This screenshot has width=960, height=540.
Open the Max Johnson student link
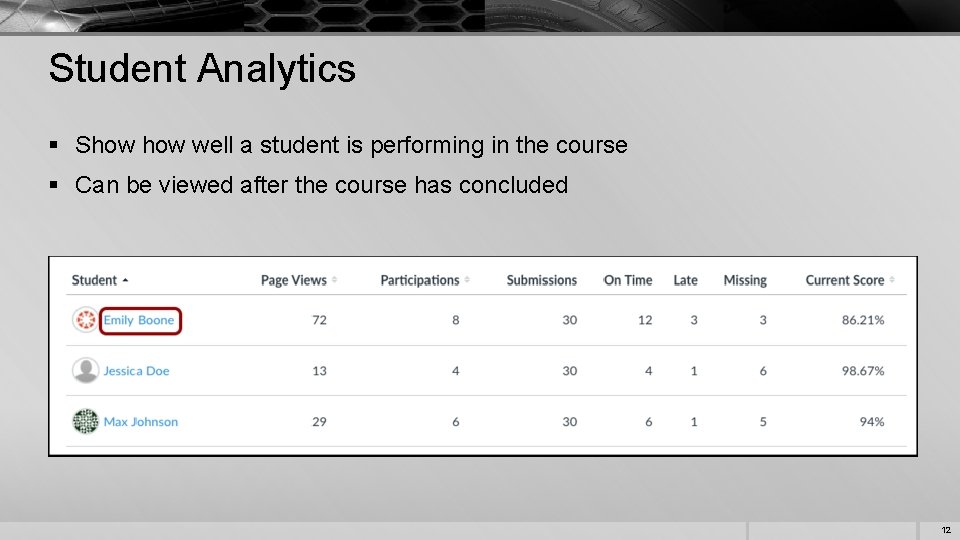pos(141,422)
